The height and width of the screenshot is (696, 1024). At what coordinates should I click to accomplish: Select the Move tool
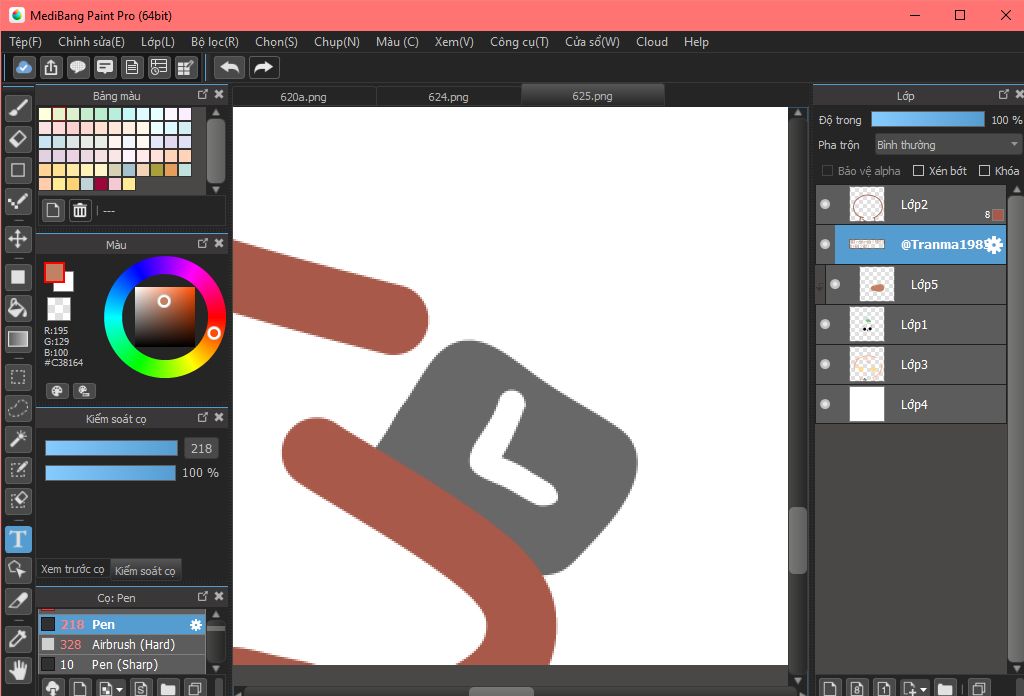pos(18,238)
